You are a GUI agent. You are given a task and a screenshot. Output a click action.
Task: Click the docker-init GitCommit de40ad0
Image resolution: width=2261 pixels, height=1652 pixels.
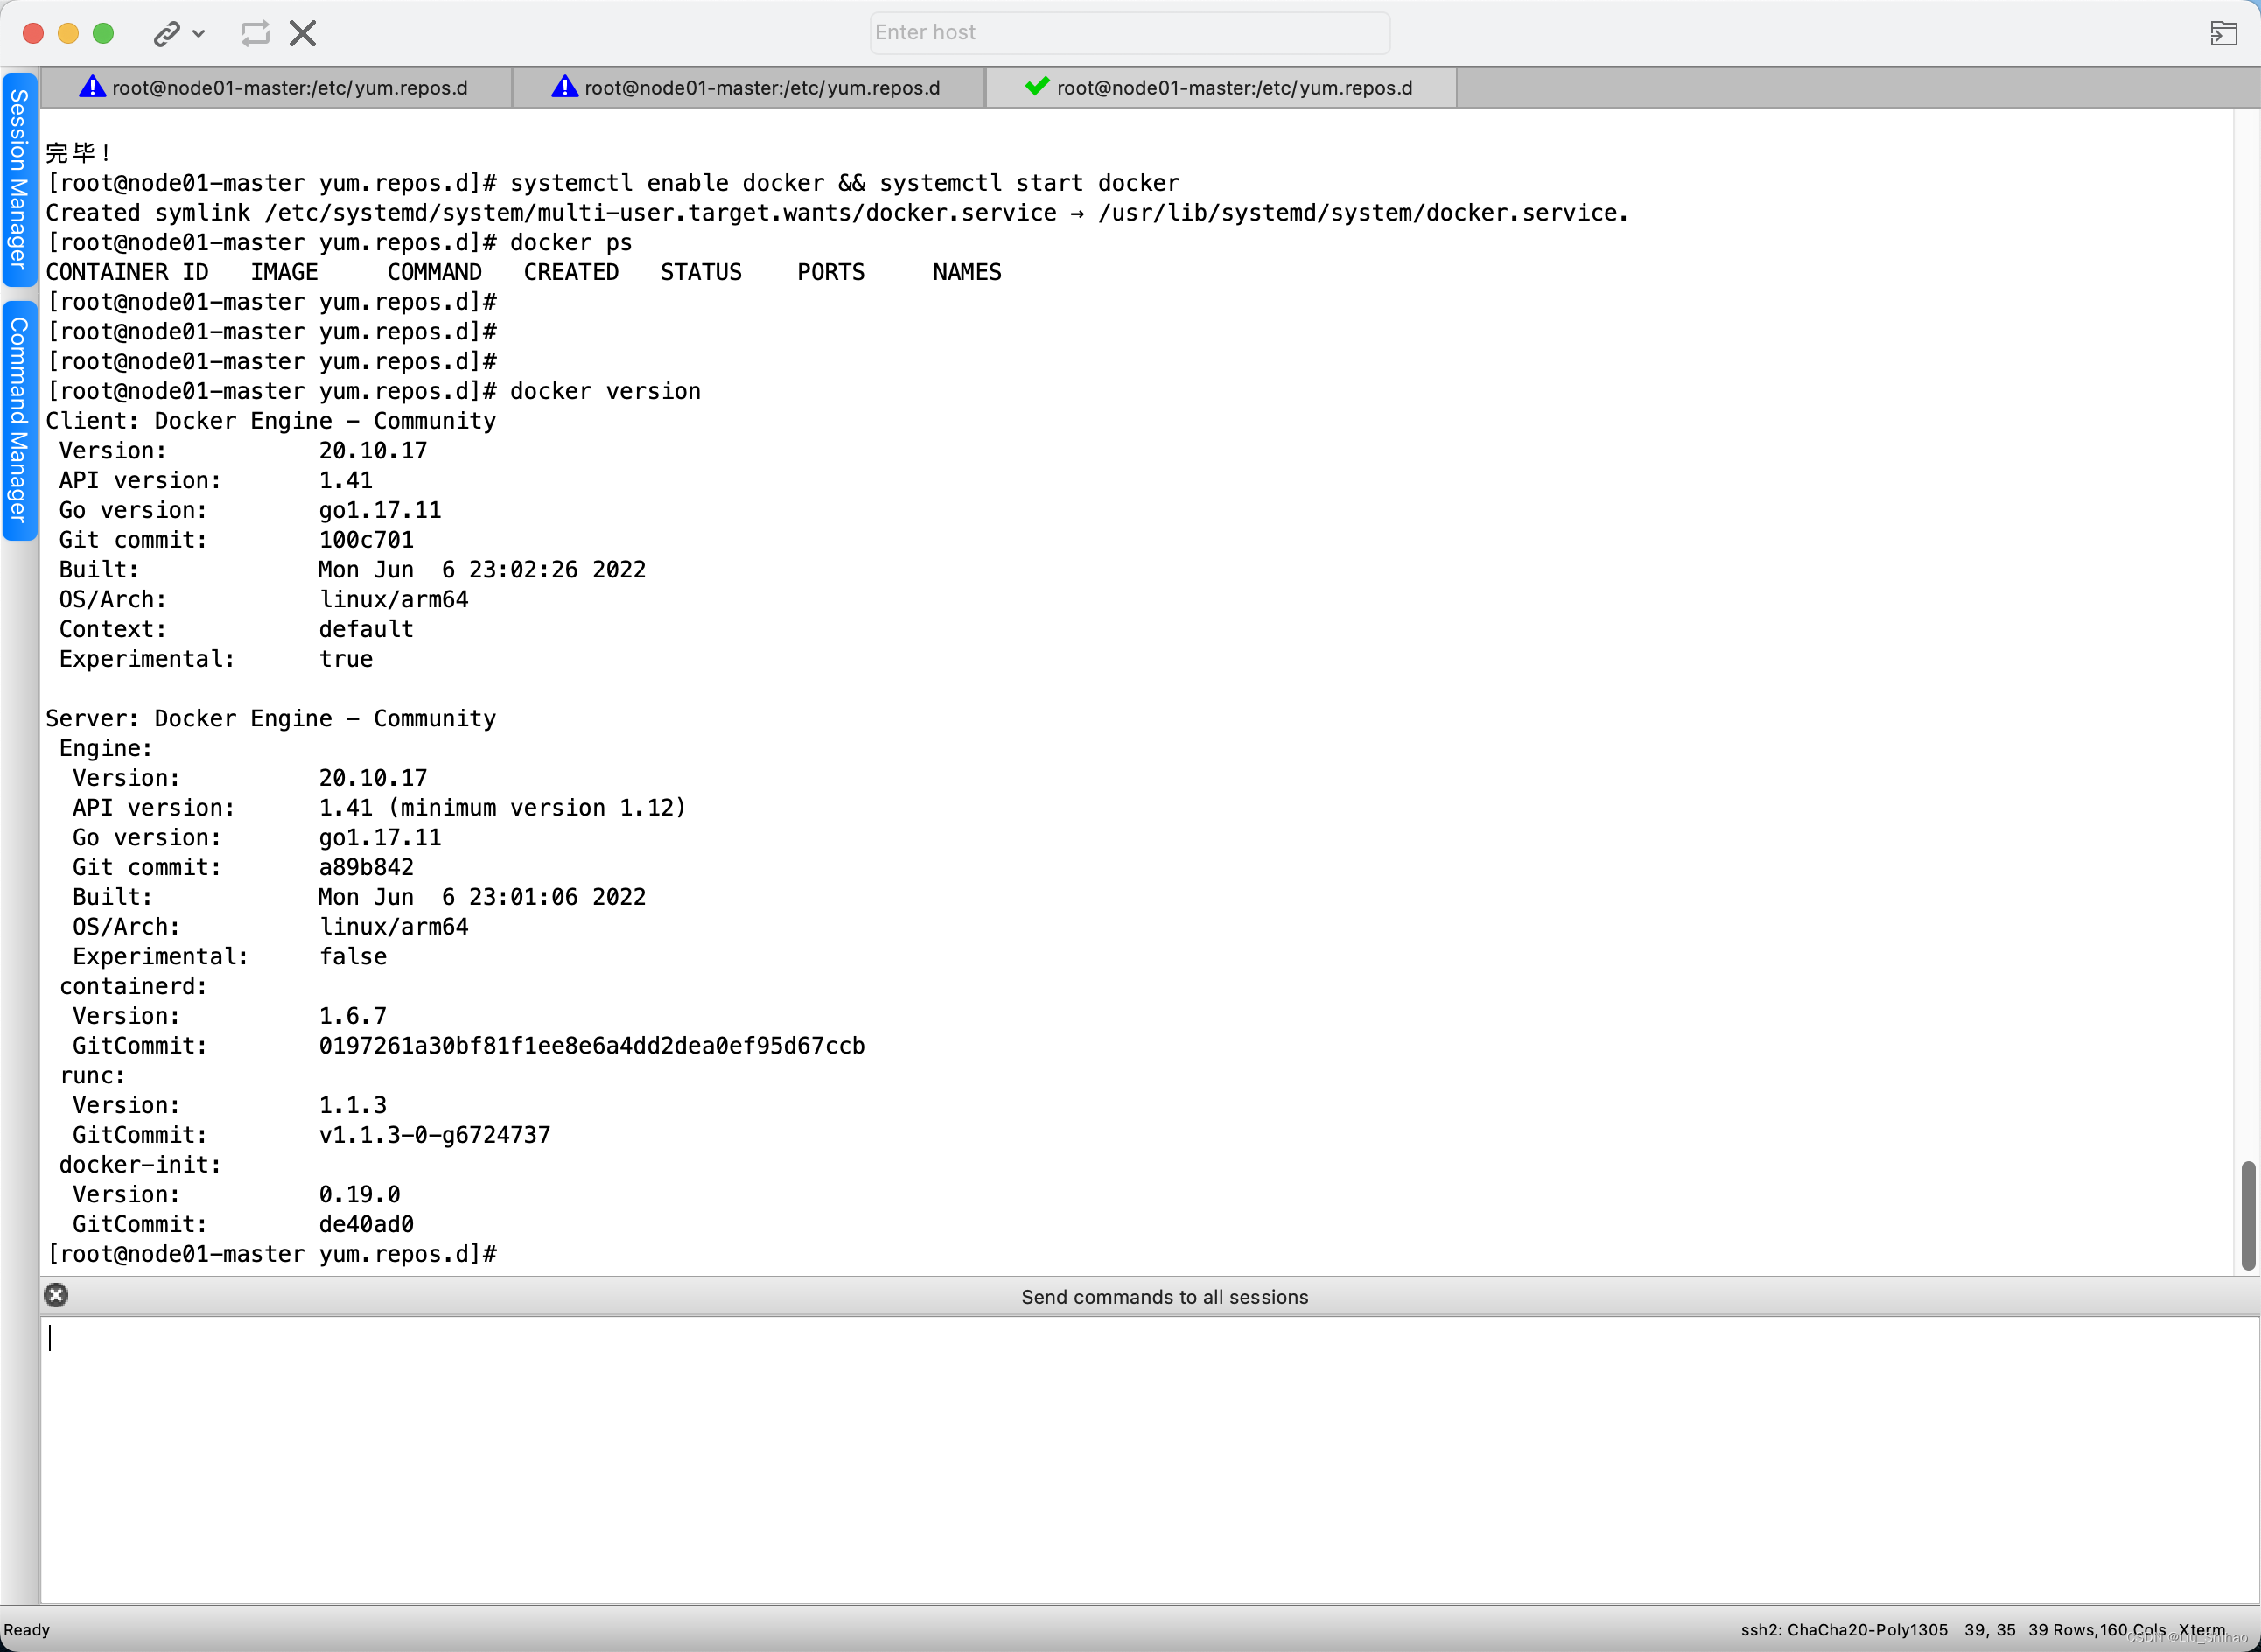[x=365, y=1224]
